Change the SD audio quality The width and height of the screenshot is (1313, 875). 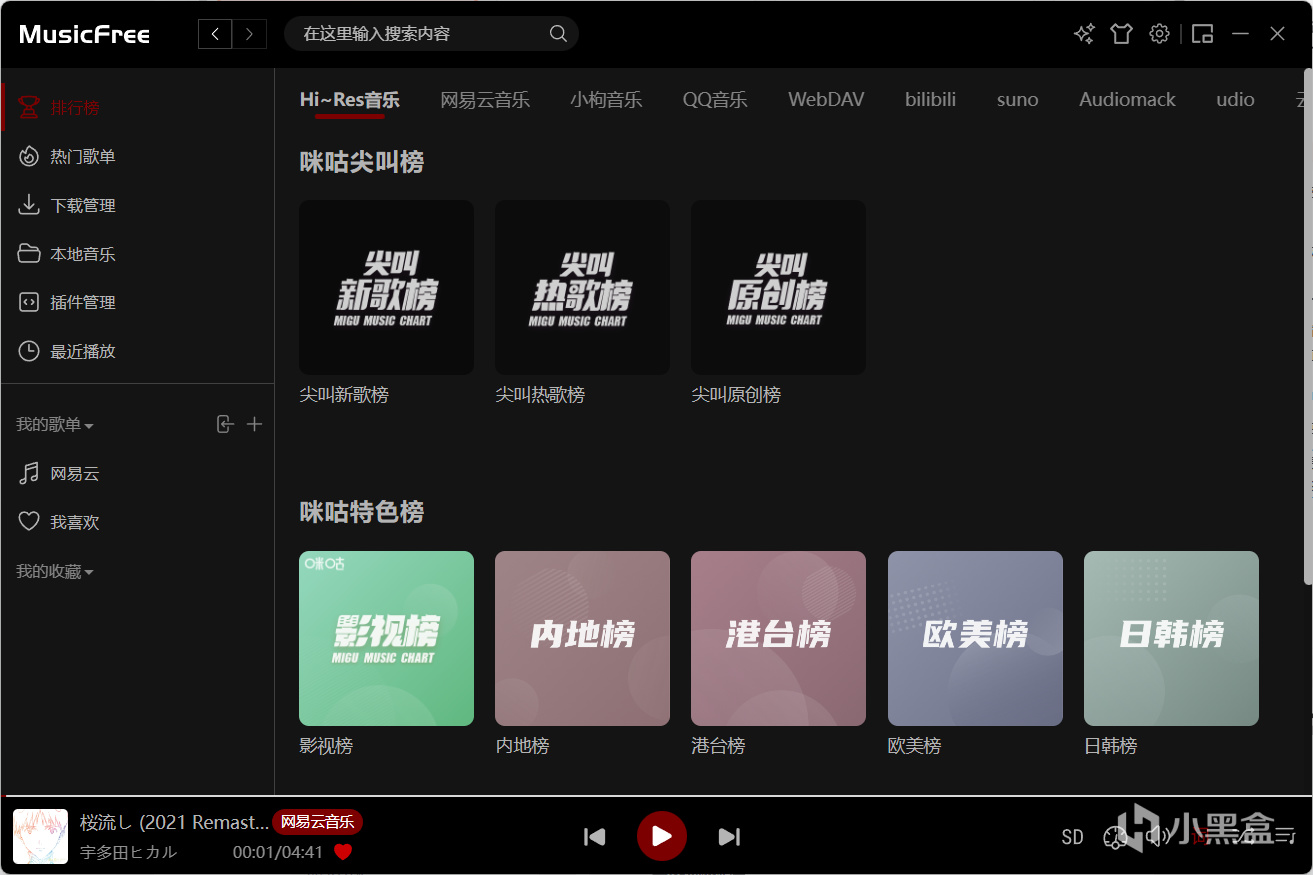click(1072, 837)
